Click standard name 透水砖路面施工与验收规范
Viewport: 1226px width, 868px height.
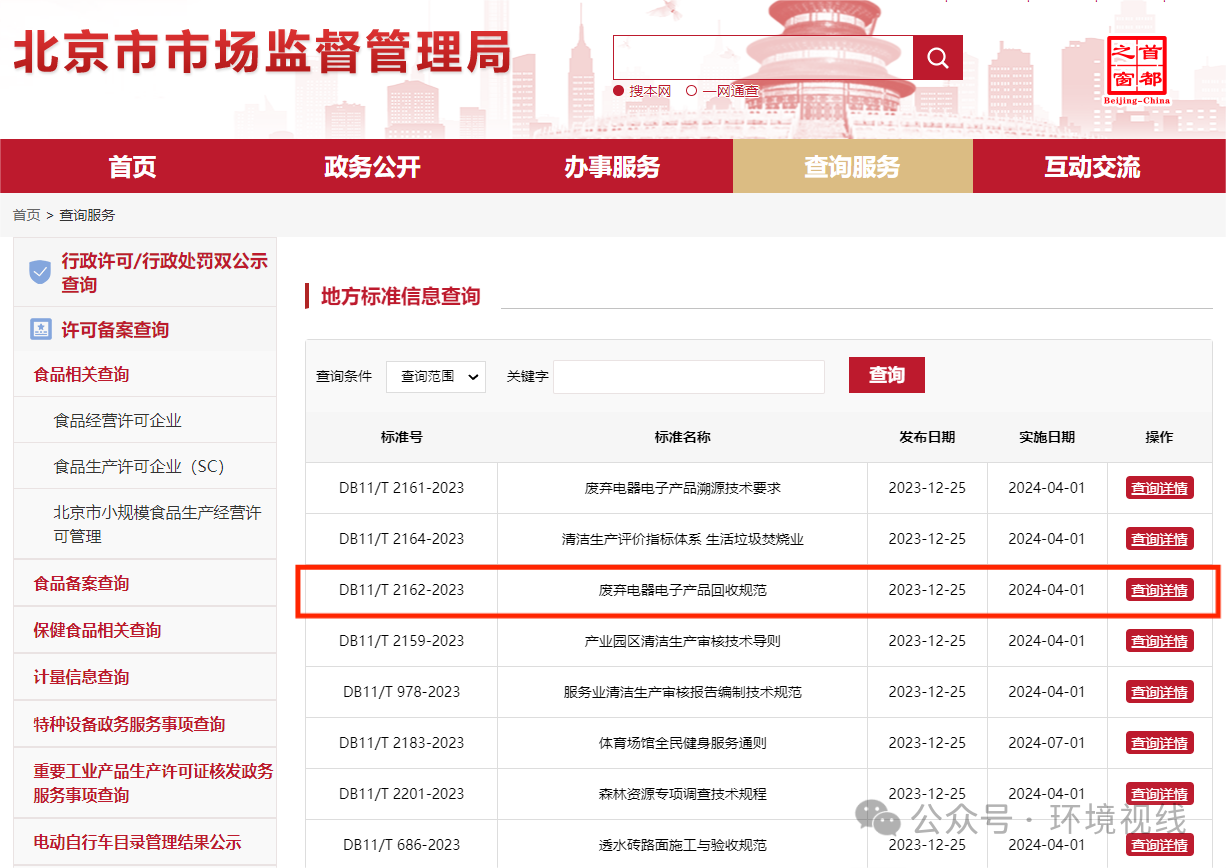pyautogui.click(x=683, y=845)
